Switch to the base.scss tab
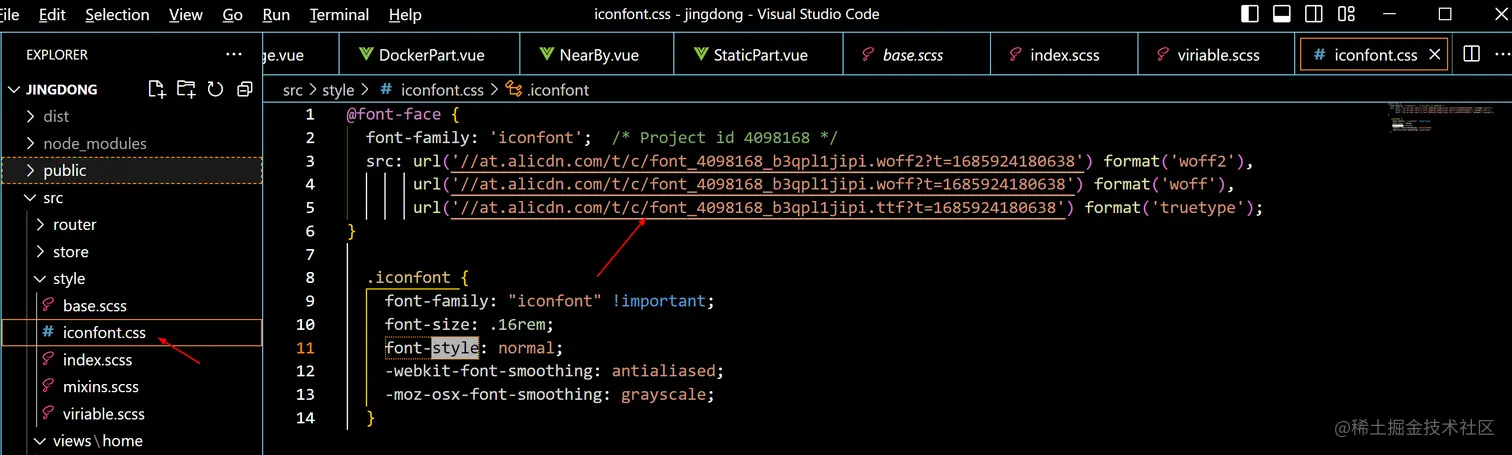 coord(915,54)
